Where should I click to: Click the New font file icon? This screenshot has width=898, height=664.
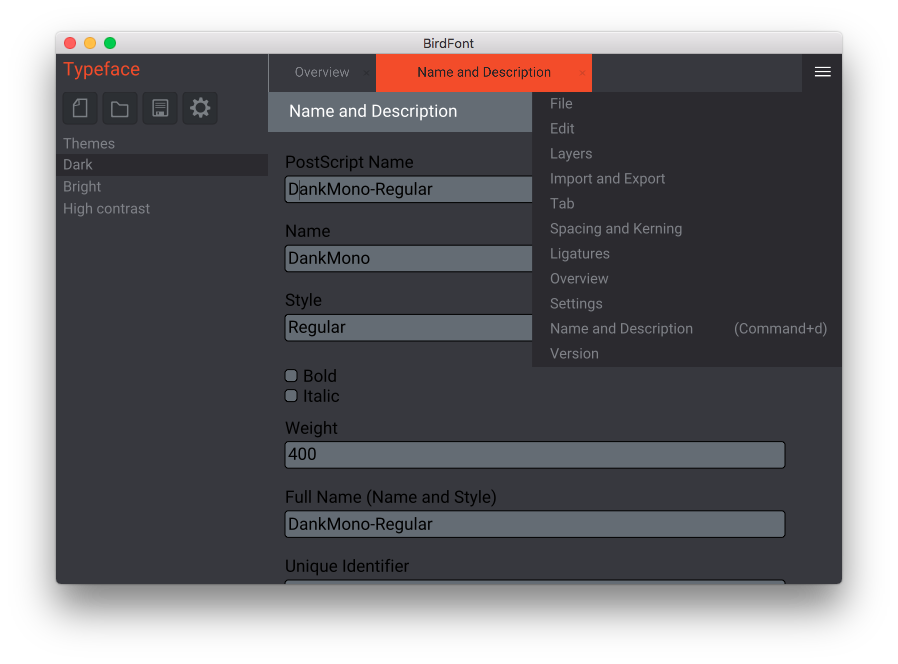[80, 108]
